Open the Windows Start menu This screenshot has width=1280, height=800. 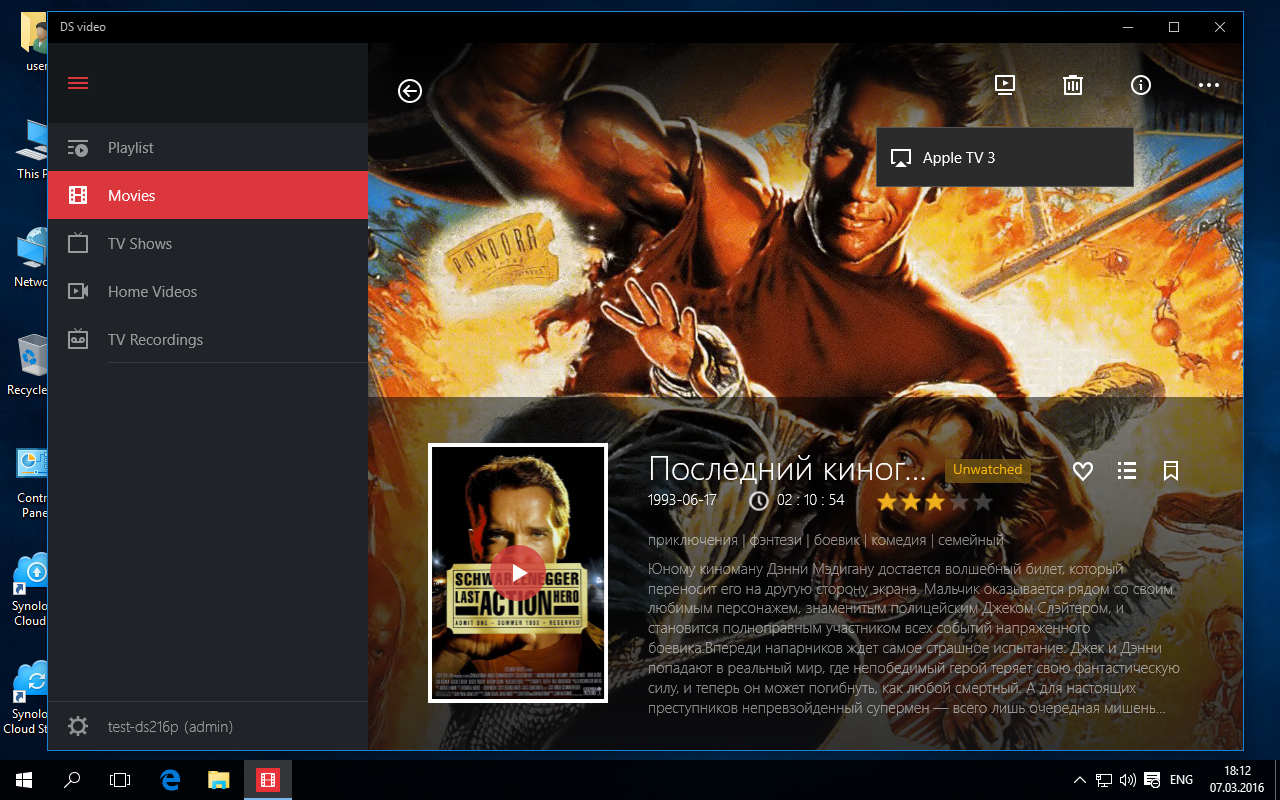click(24, 779)
